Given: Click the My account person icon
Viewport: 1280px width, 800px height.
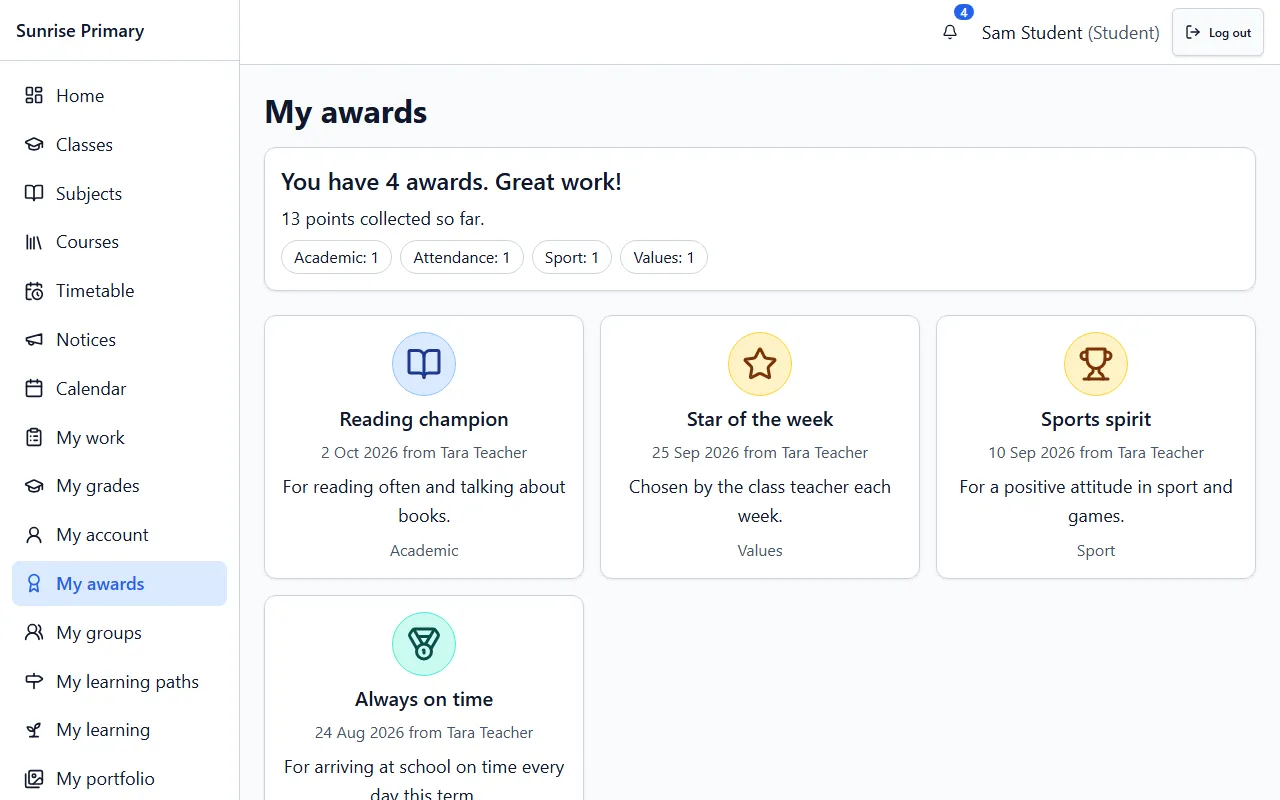Looking at the screenshot, I should click(x=34, y=535).
